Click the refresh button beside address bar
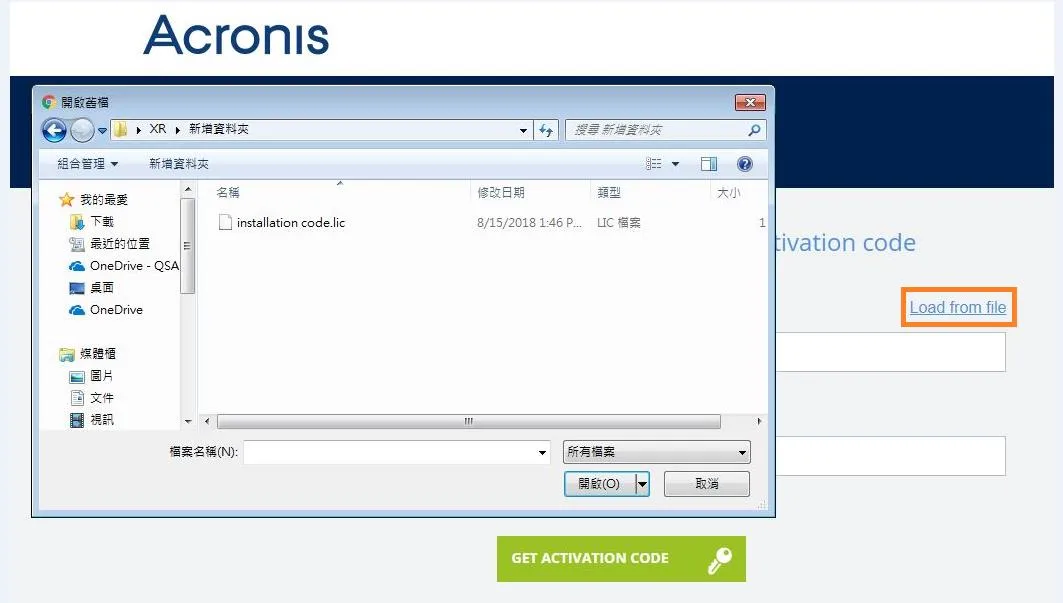Viewport: 1063px width, 603px height. (547, 130)
